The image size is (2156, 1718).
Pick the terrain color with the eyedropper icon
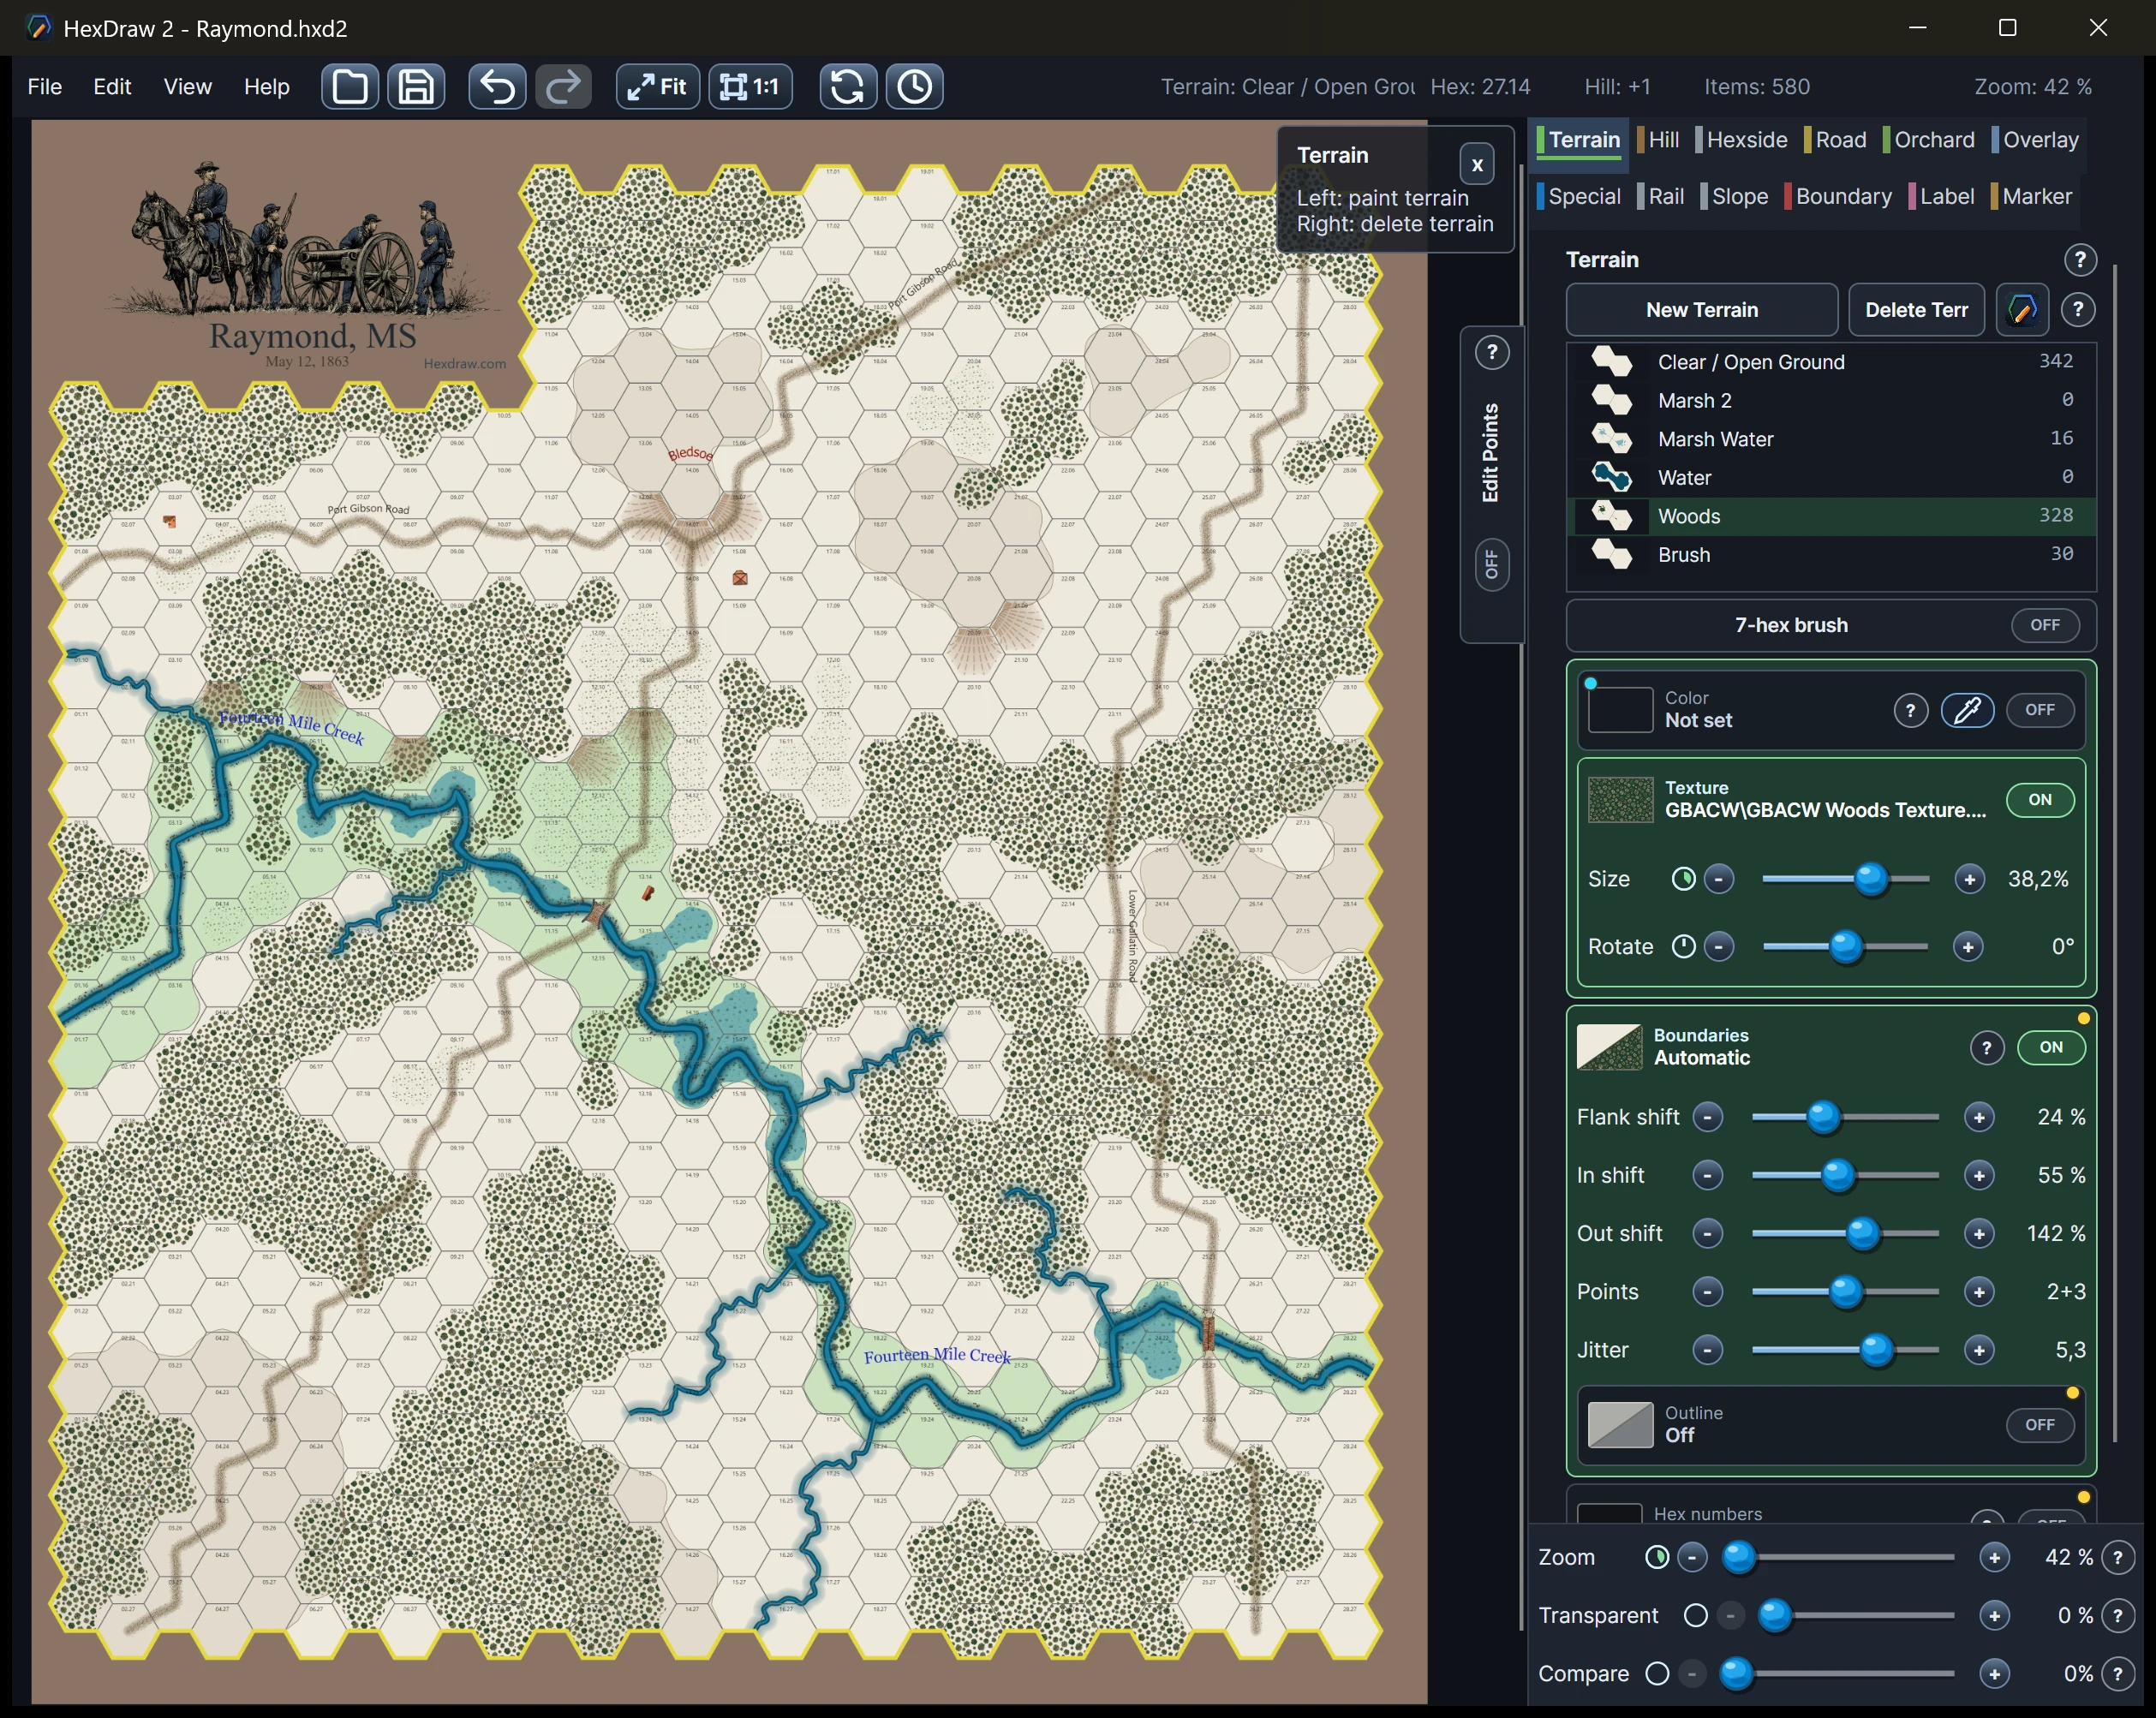1967,710
